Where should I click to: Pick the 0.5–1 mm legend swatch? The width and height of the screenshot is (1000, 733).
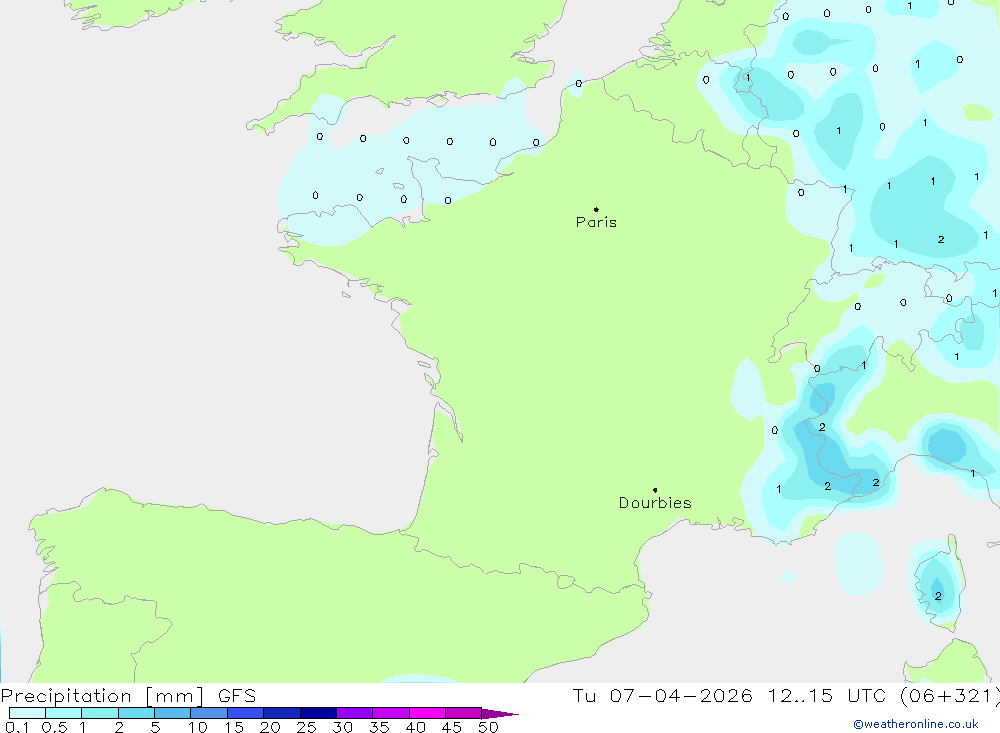click(x=64, y=713)
